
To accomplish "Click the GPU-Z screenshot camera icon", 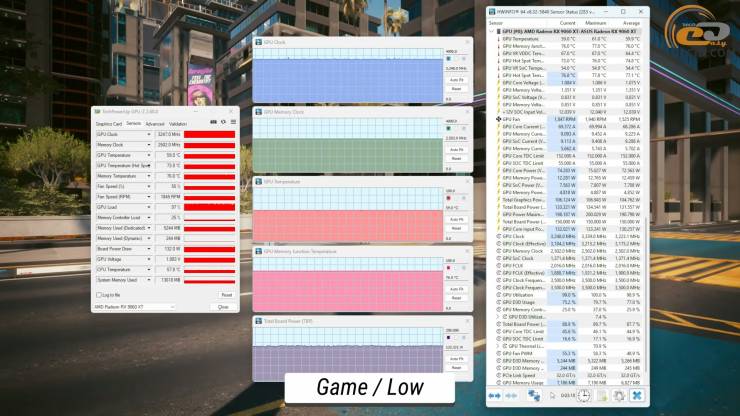I will tap(214, 124).
